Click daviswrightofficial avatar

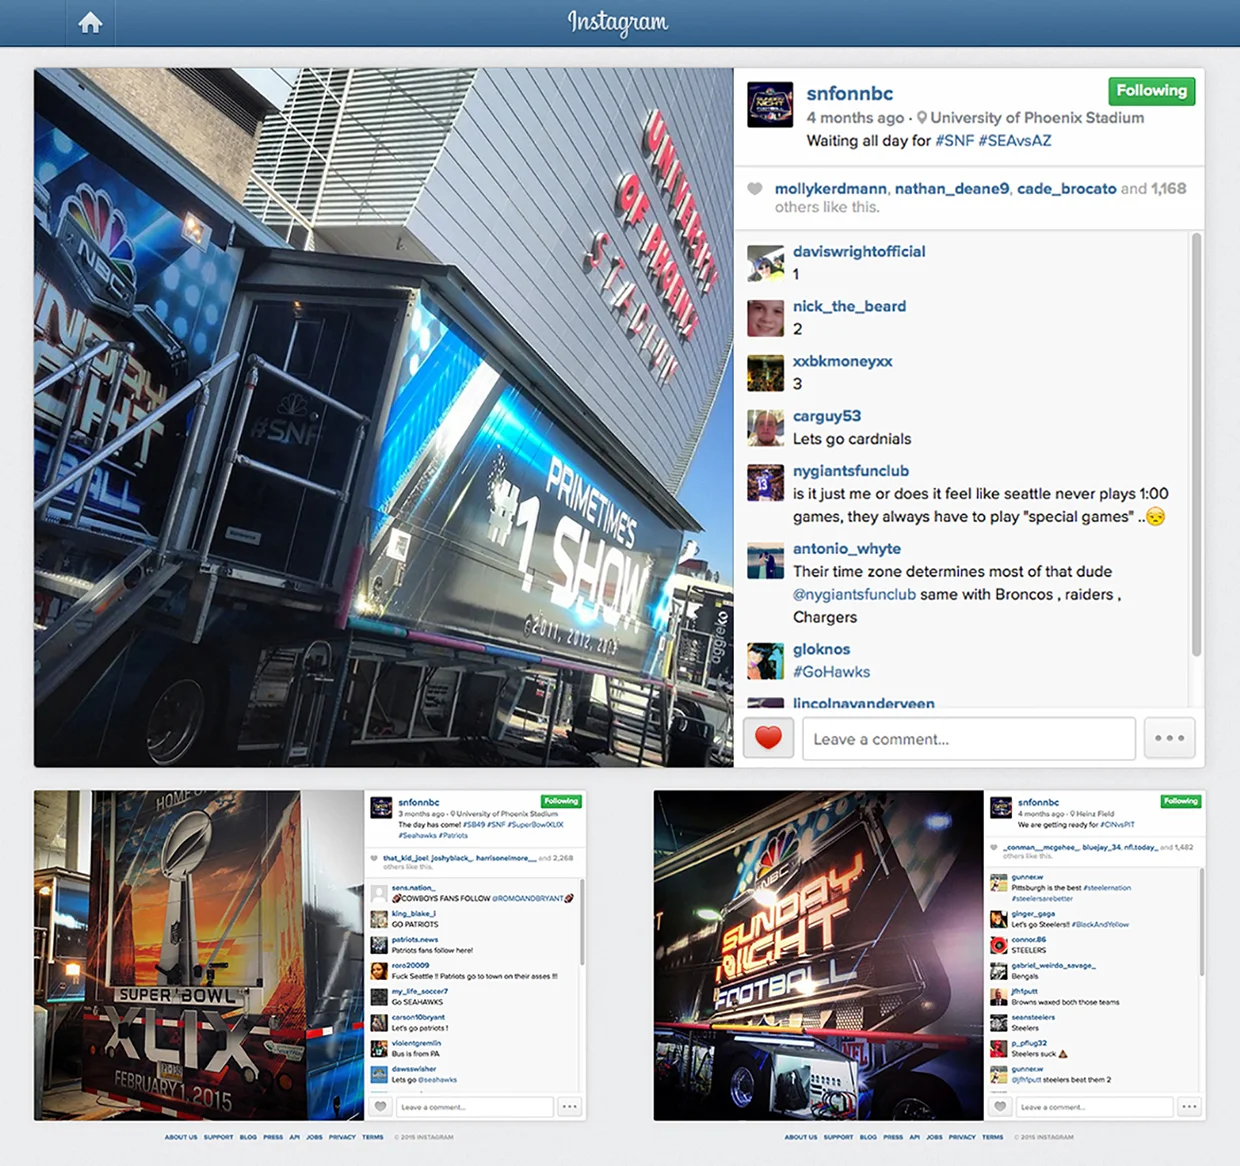tap(765, 263)
